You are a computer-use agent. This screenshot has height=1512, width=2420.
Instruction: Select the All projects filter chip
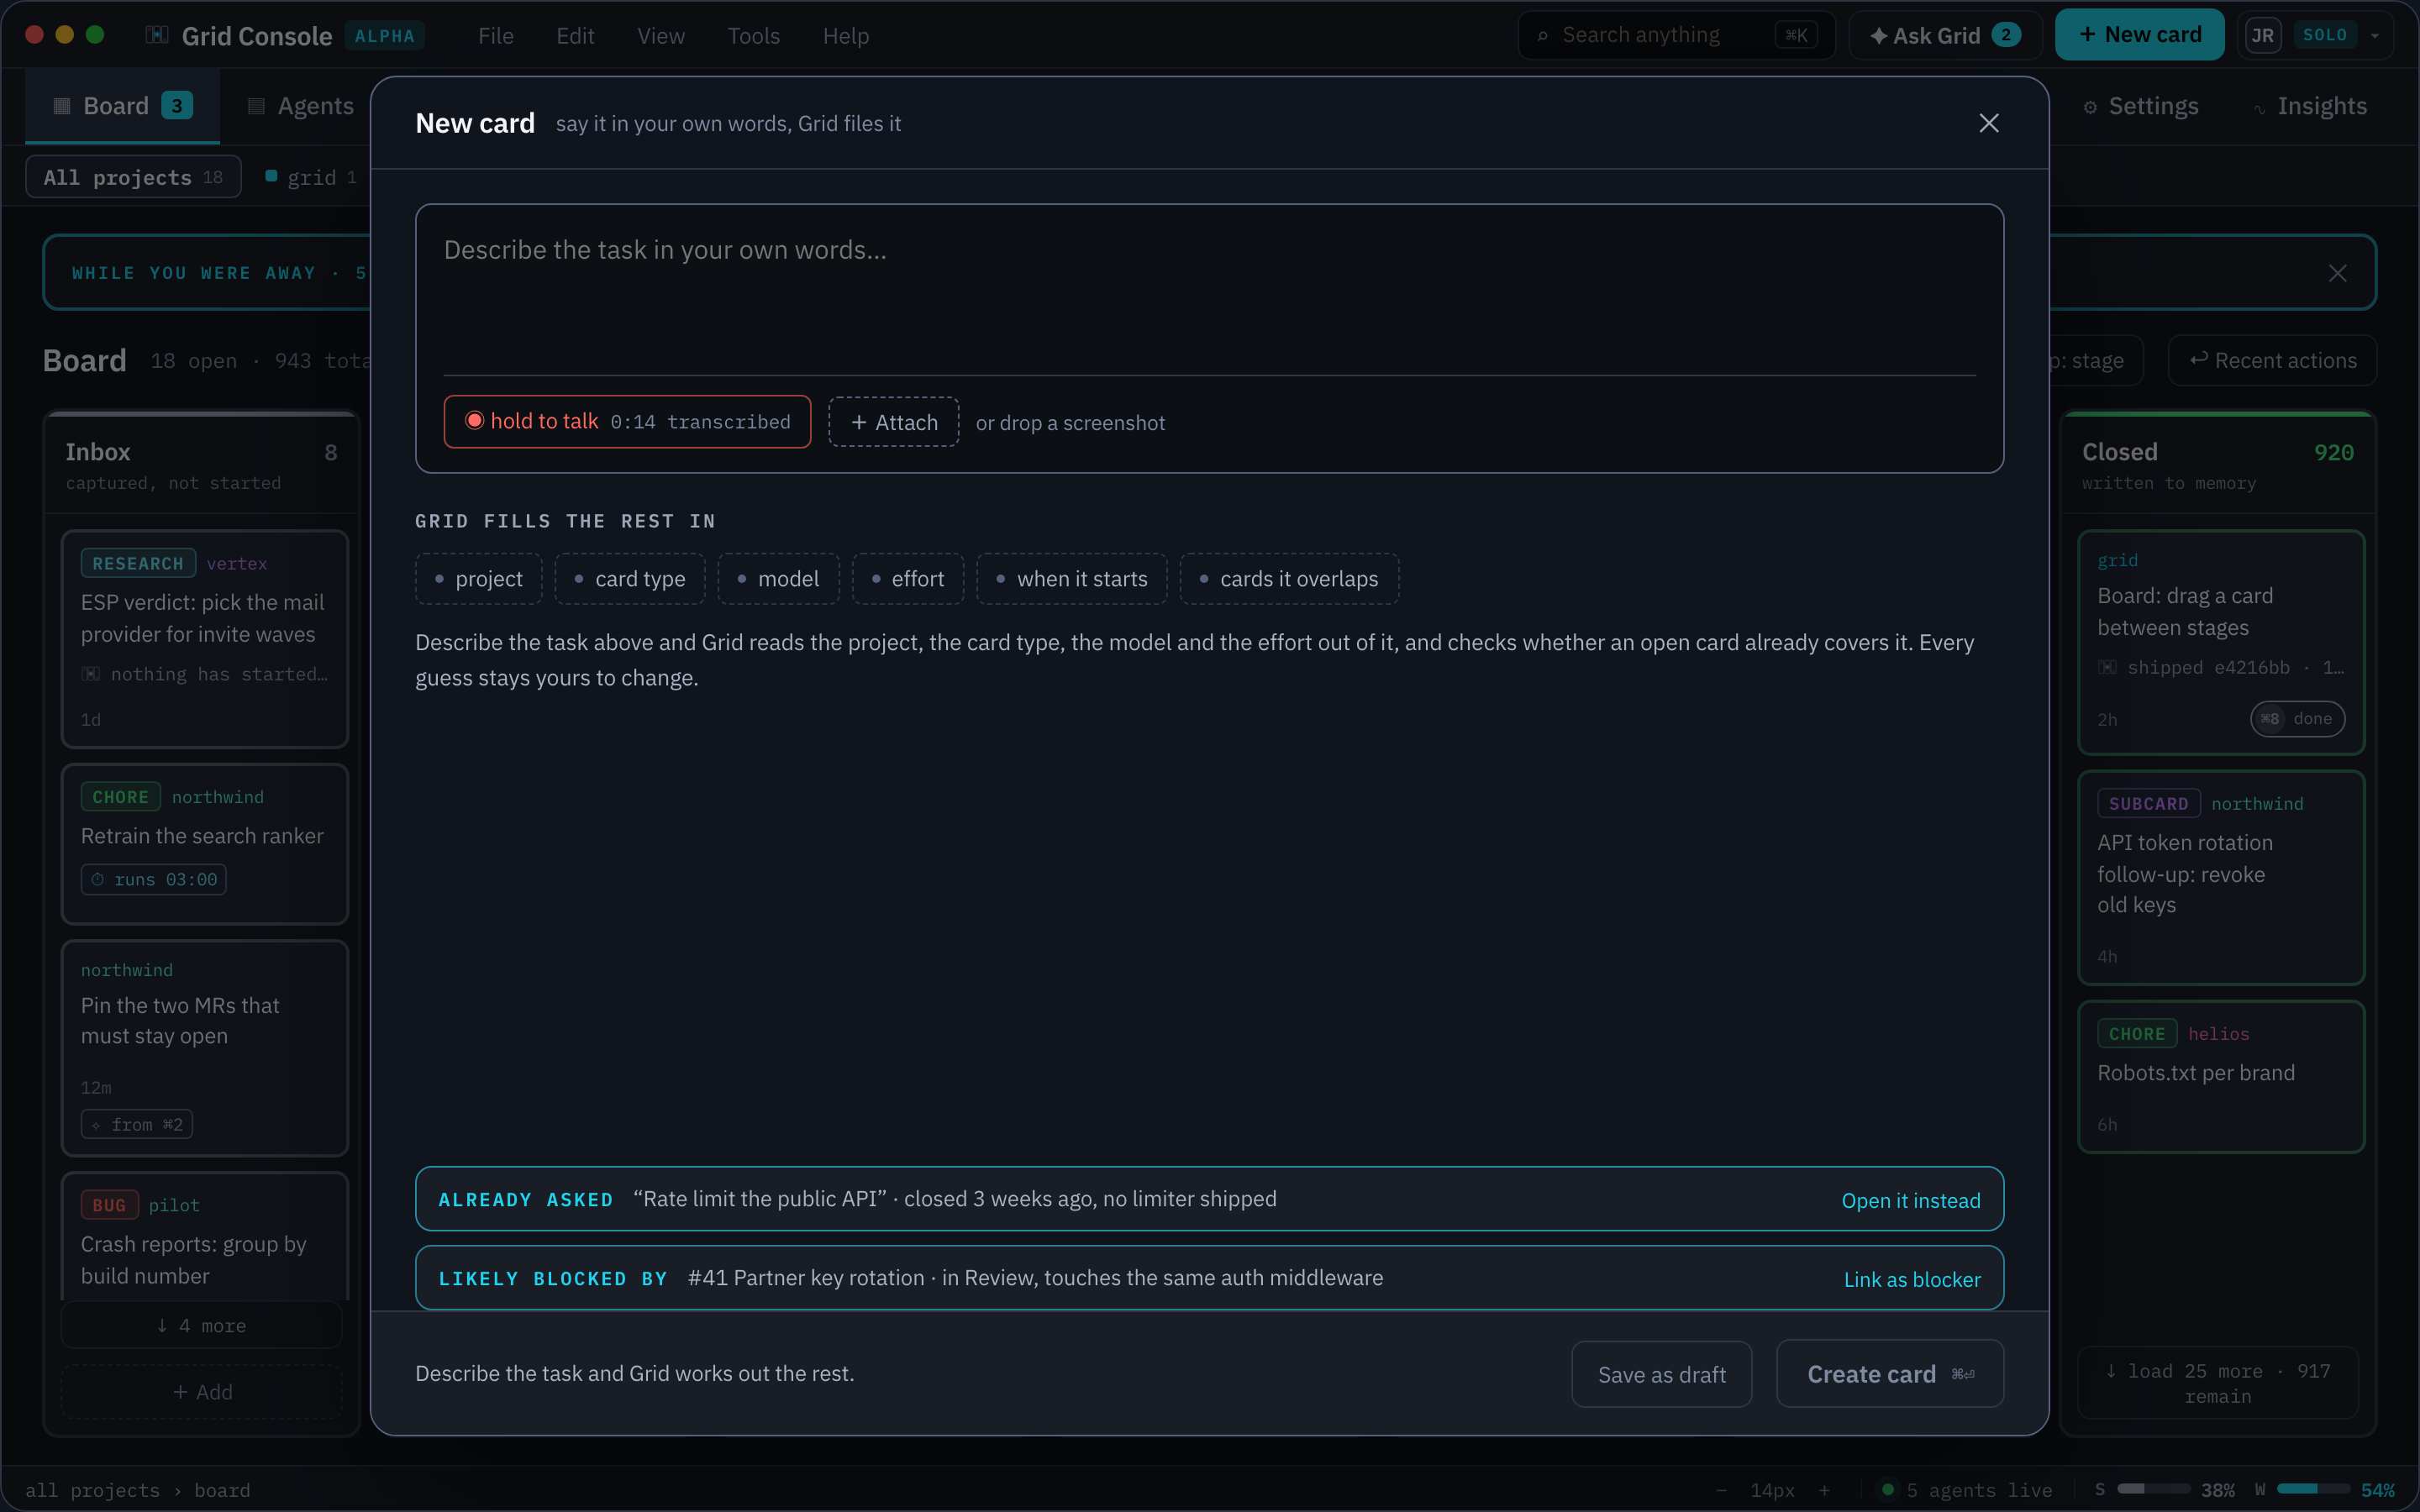point(133,177)
